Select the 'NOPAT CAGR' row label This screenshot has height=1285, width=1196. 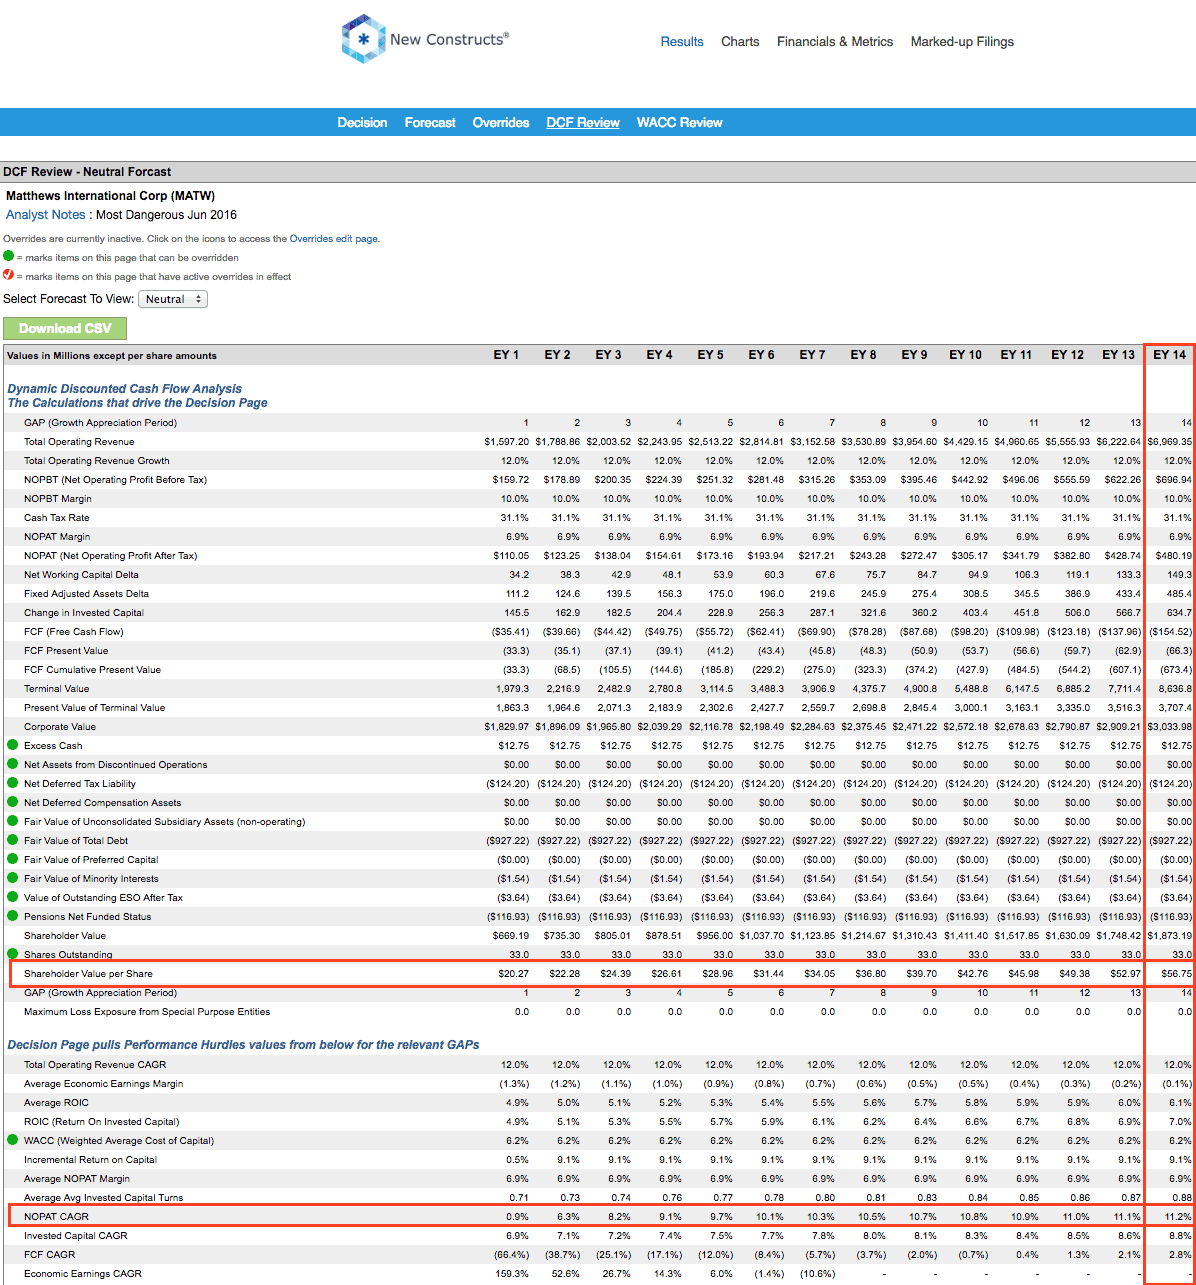56,1217
